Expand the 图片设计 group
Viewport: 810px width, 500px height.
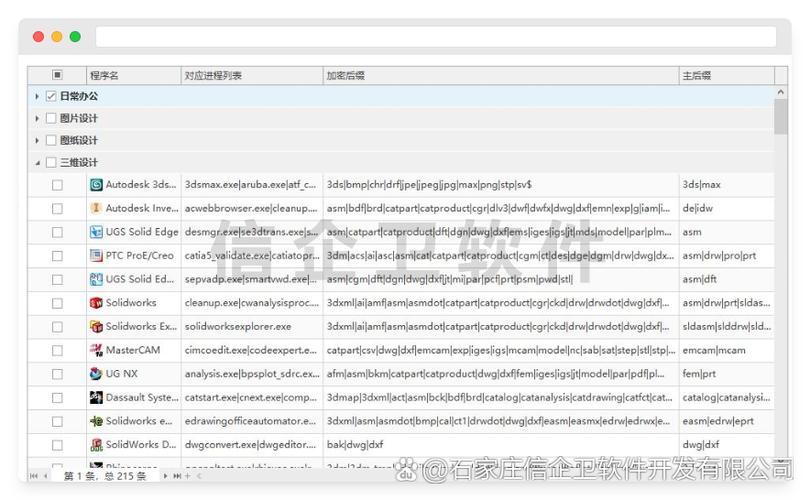click(x=37, y=119)
